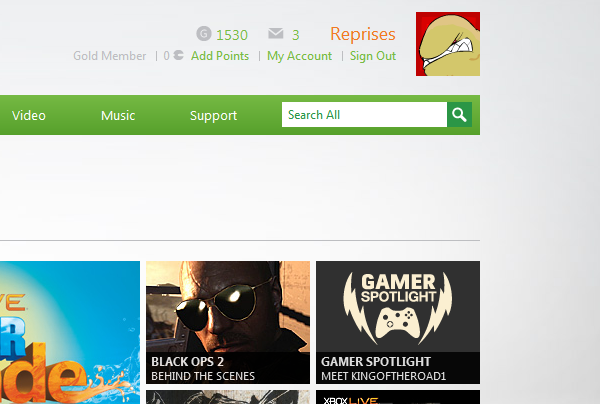
Task: Open the Reprises gamertag profile link
Action: (363, 34)
